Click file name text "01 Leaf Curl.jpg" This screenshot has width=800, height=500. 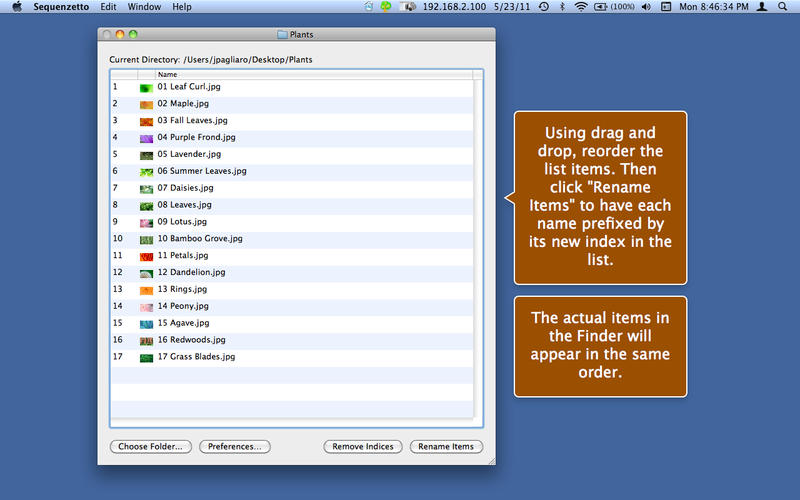189,87
